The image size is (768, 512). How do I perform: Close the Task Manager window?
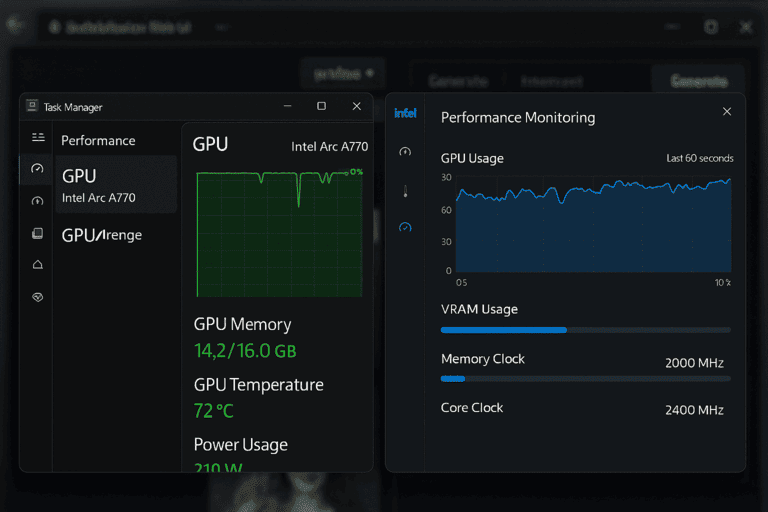coord(357,106)
